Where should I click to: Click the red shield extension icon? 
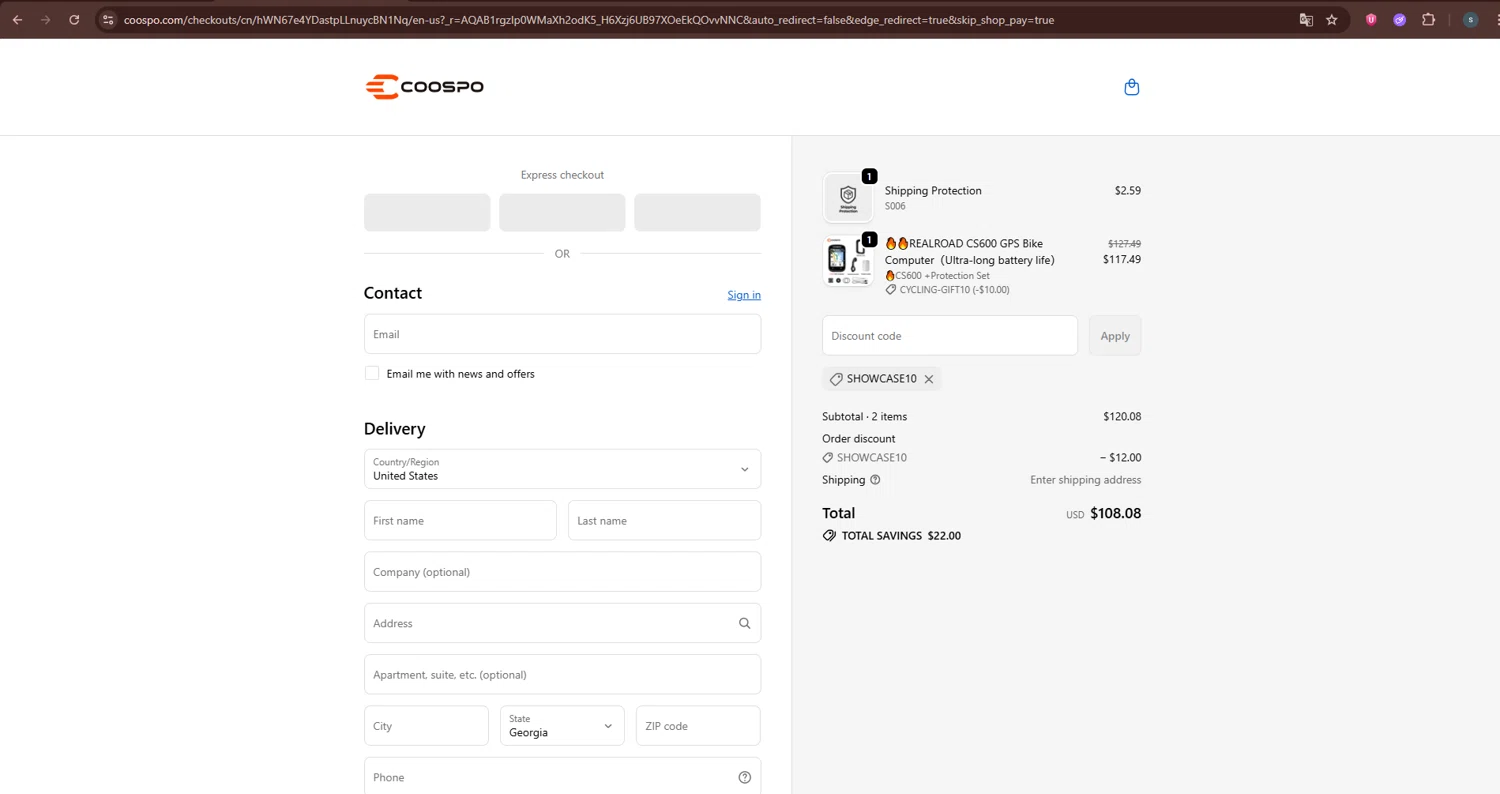1371,19
